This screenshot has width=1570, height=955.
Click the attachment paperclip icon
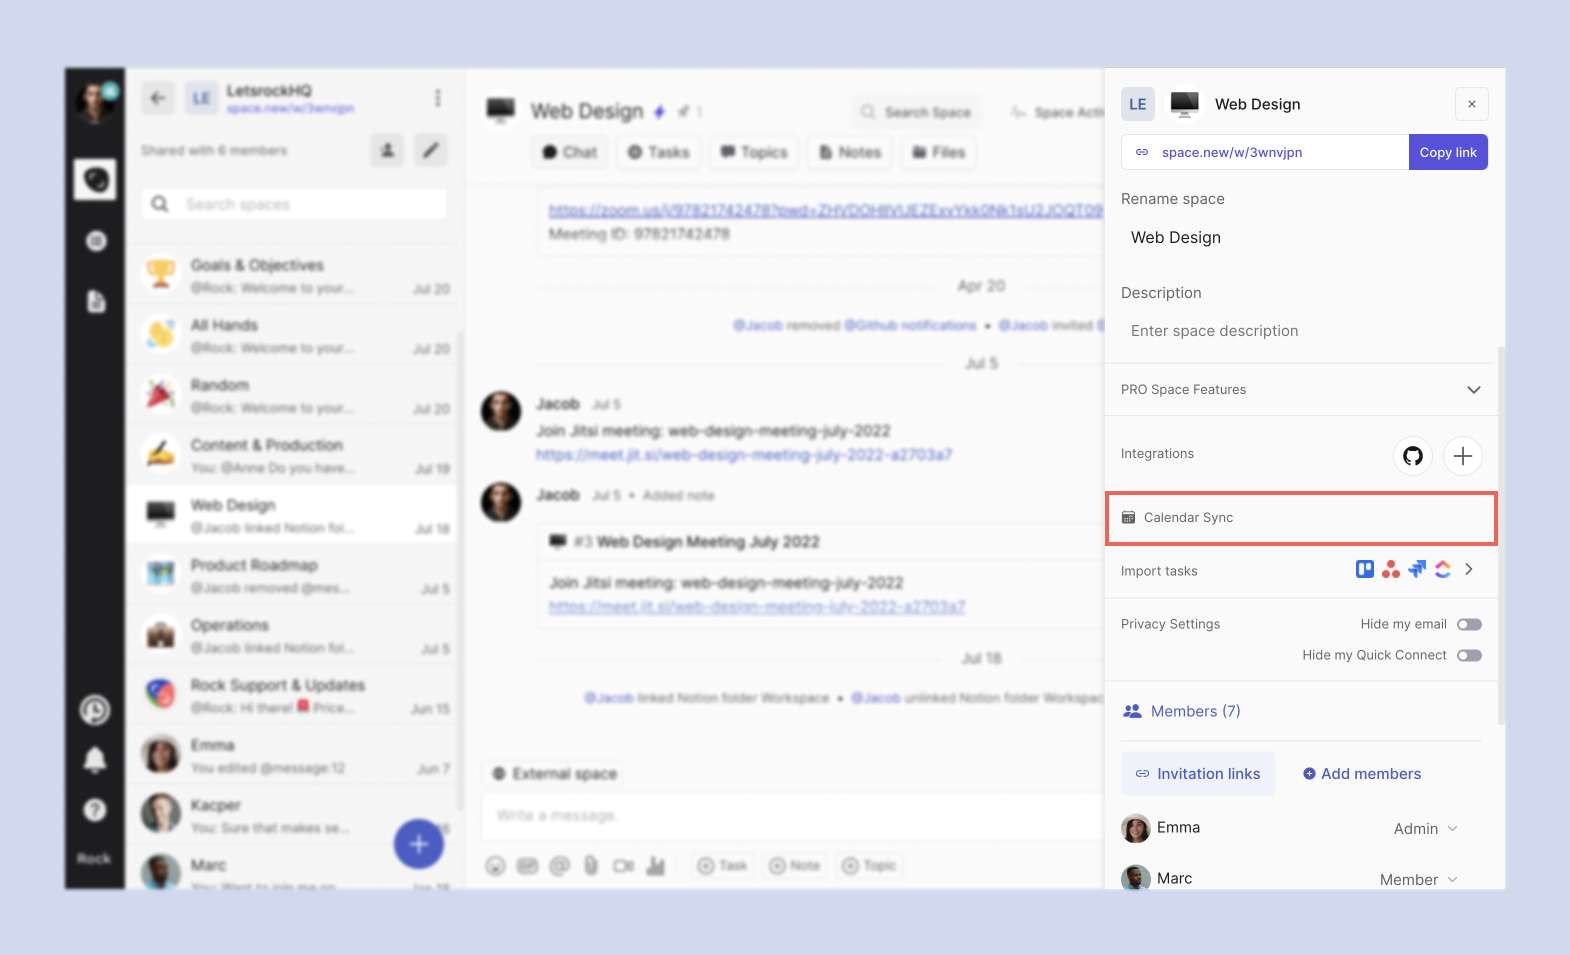click(x=591, y=866)
